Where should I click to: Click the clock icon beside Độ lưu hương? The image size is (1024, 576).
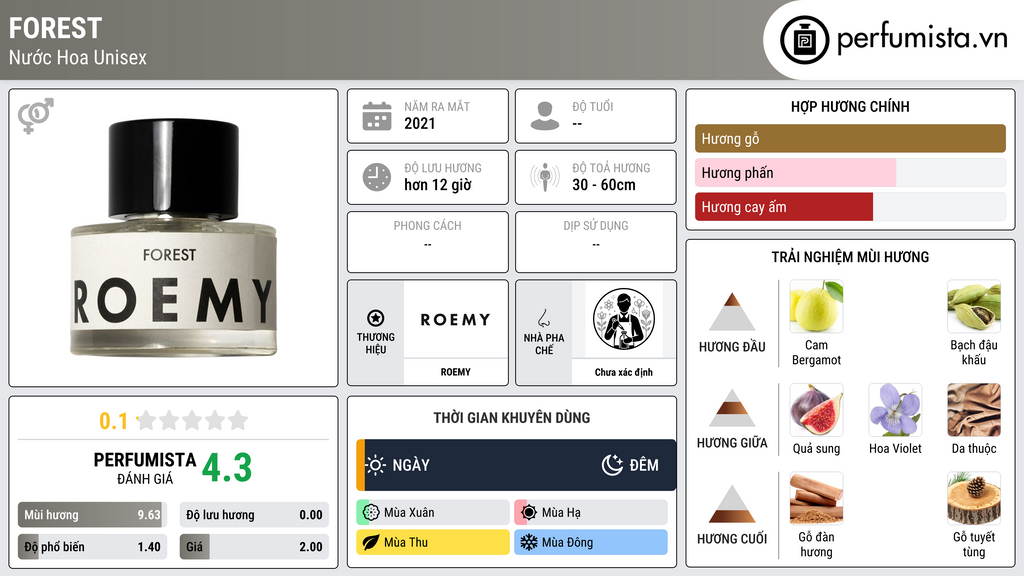[377, 177]
